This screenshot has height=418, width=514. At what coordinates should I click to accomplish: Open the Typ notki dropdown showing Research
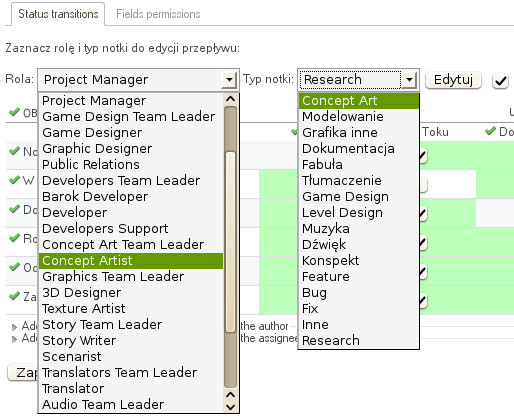click(358, 80)
